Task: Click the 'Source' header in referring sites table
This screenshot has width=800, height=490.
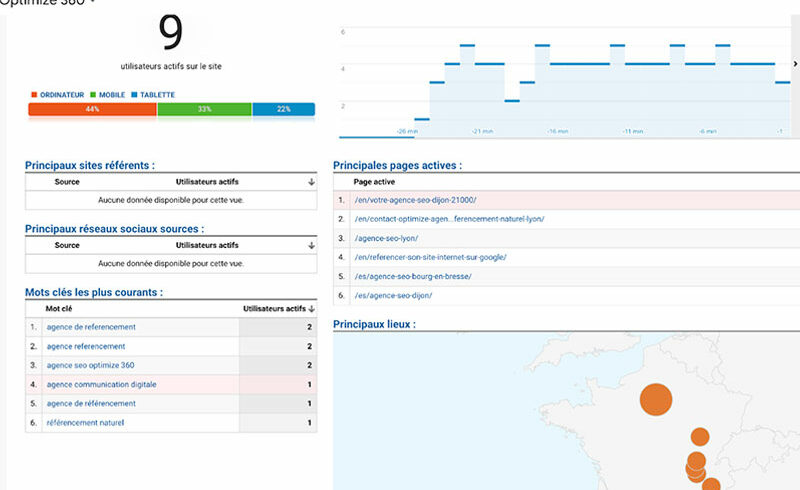Action: point(67,182)
